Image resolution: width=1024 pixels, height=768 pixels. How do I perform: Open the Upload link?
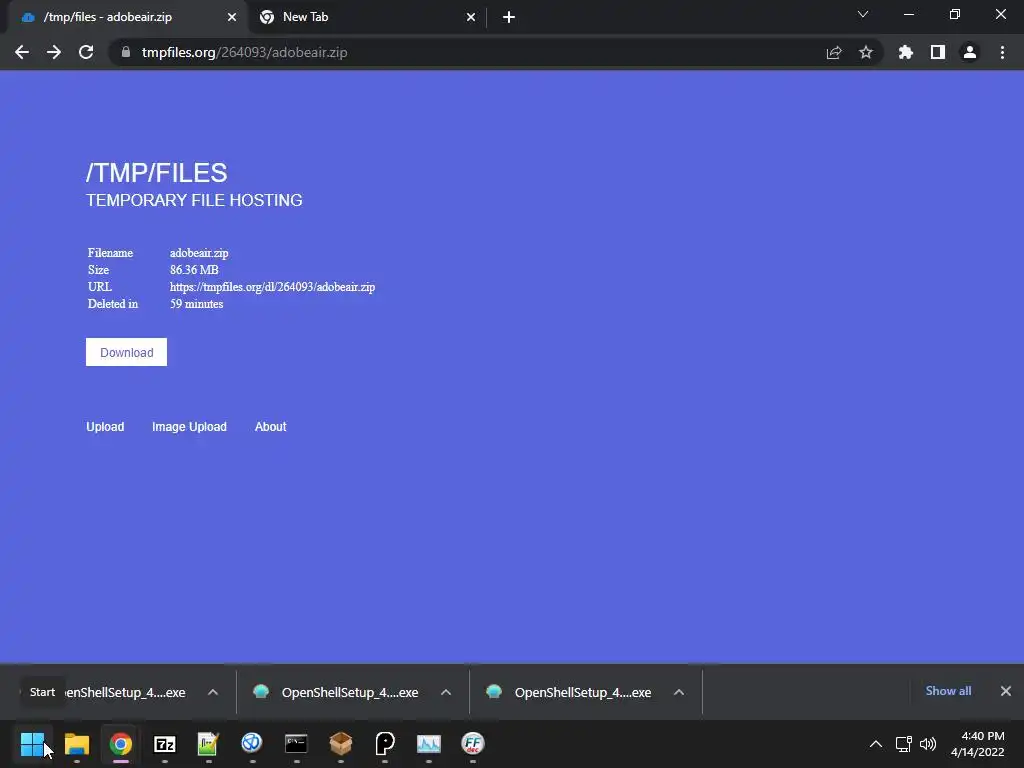[x=105, y=426]
